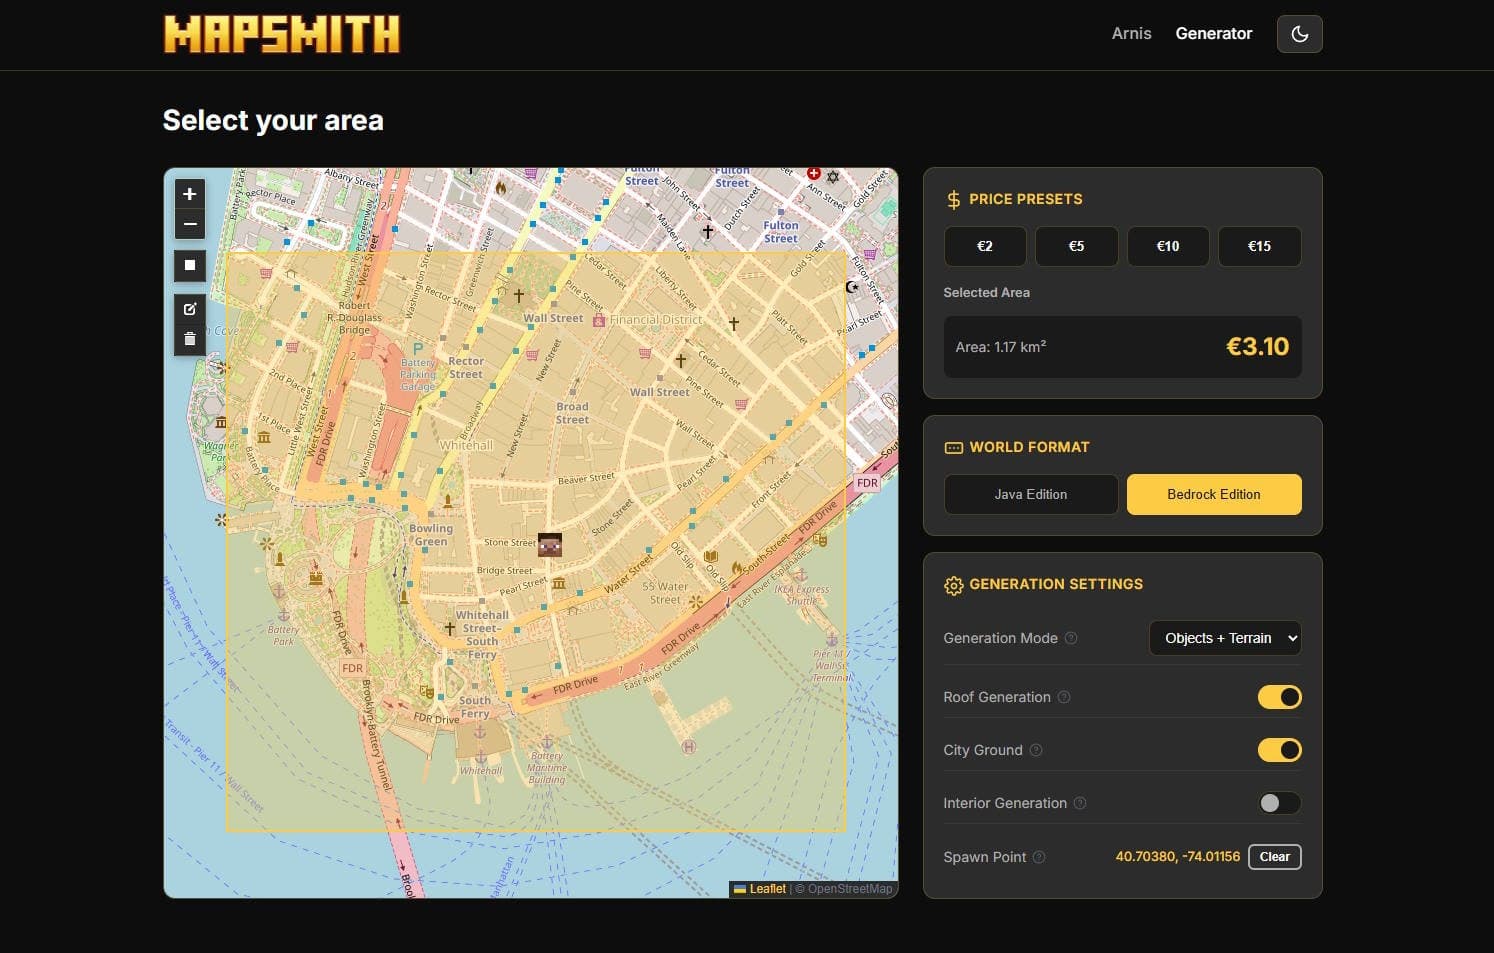
Task: Open the Roof Generation help tooltip
Action: (1065, 697)
